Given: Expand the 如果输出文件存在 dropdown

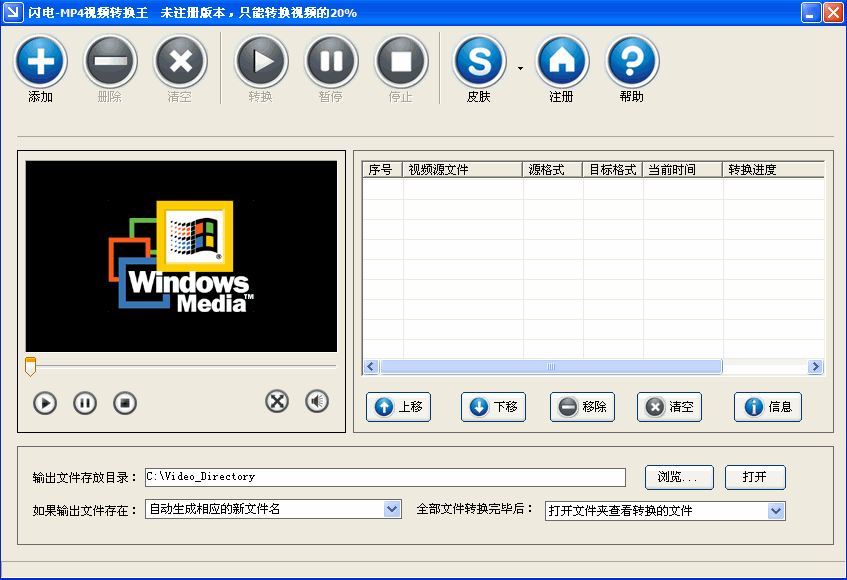Looking at the screenshot, I should pyautogui.click(x=392, y=509).
